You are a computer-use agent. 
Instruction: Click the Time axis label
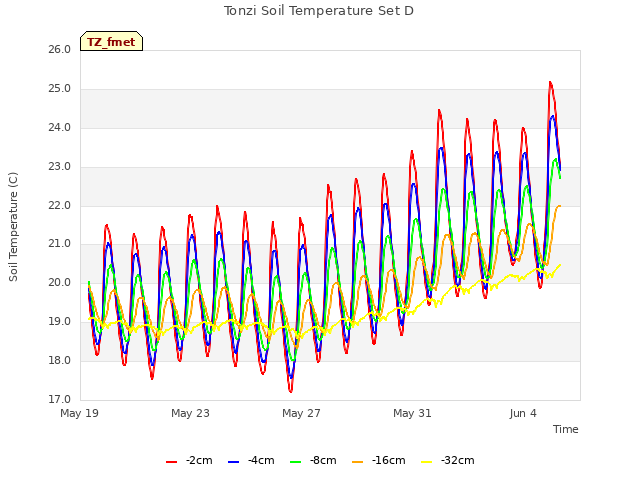point(566,429)
